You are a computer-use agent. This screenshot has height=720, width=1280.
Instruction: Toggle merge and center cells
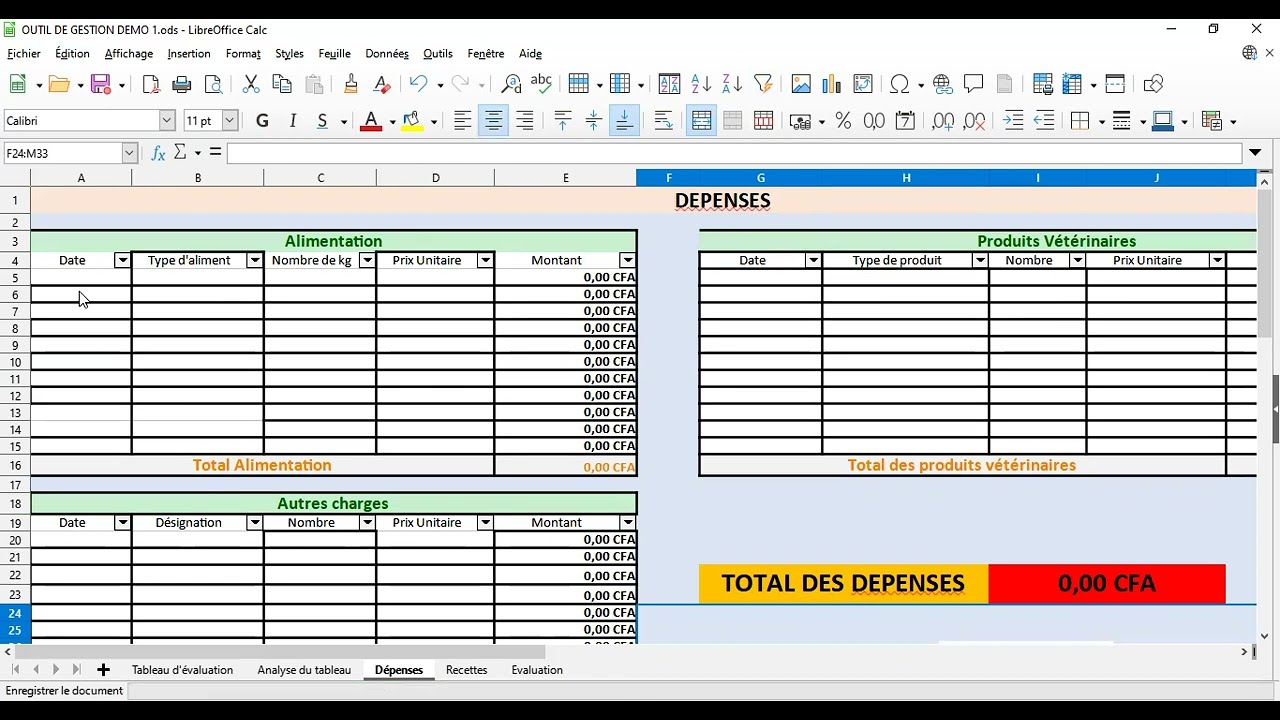pyautogui.click(x=701, y=121)
